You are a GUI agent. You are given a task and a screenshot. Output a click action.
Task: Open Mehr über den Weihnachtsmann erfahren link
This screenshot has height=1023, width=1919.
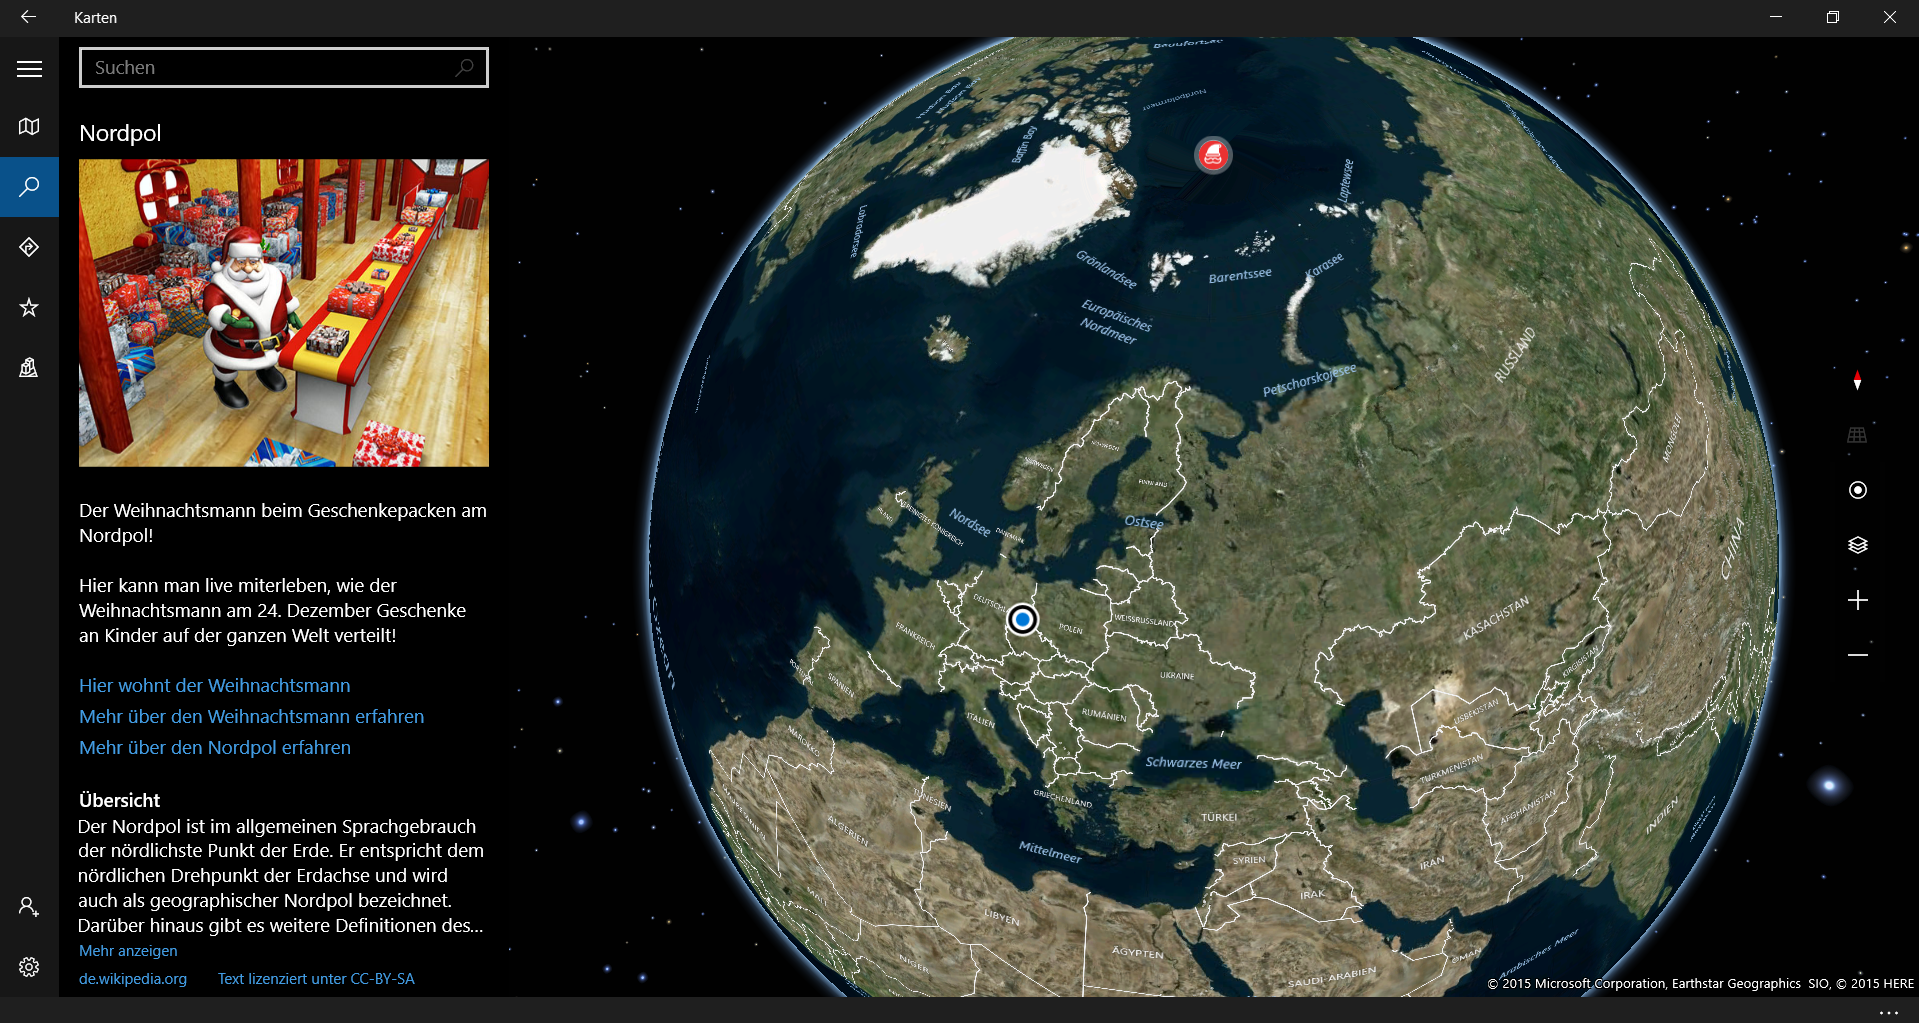pos(252,717)
